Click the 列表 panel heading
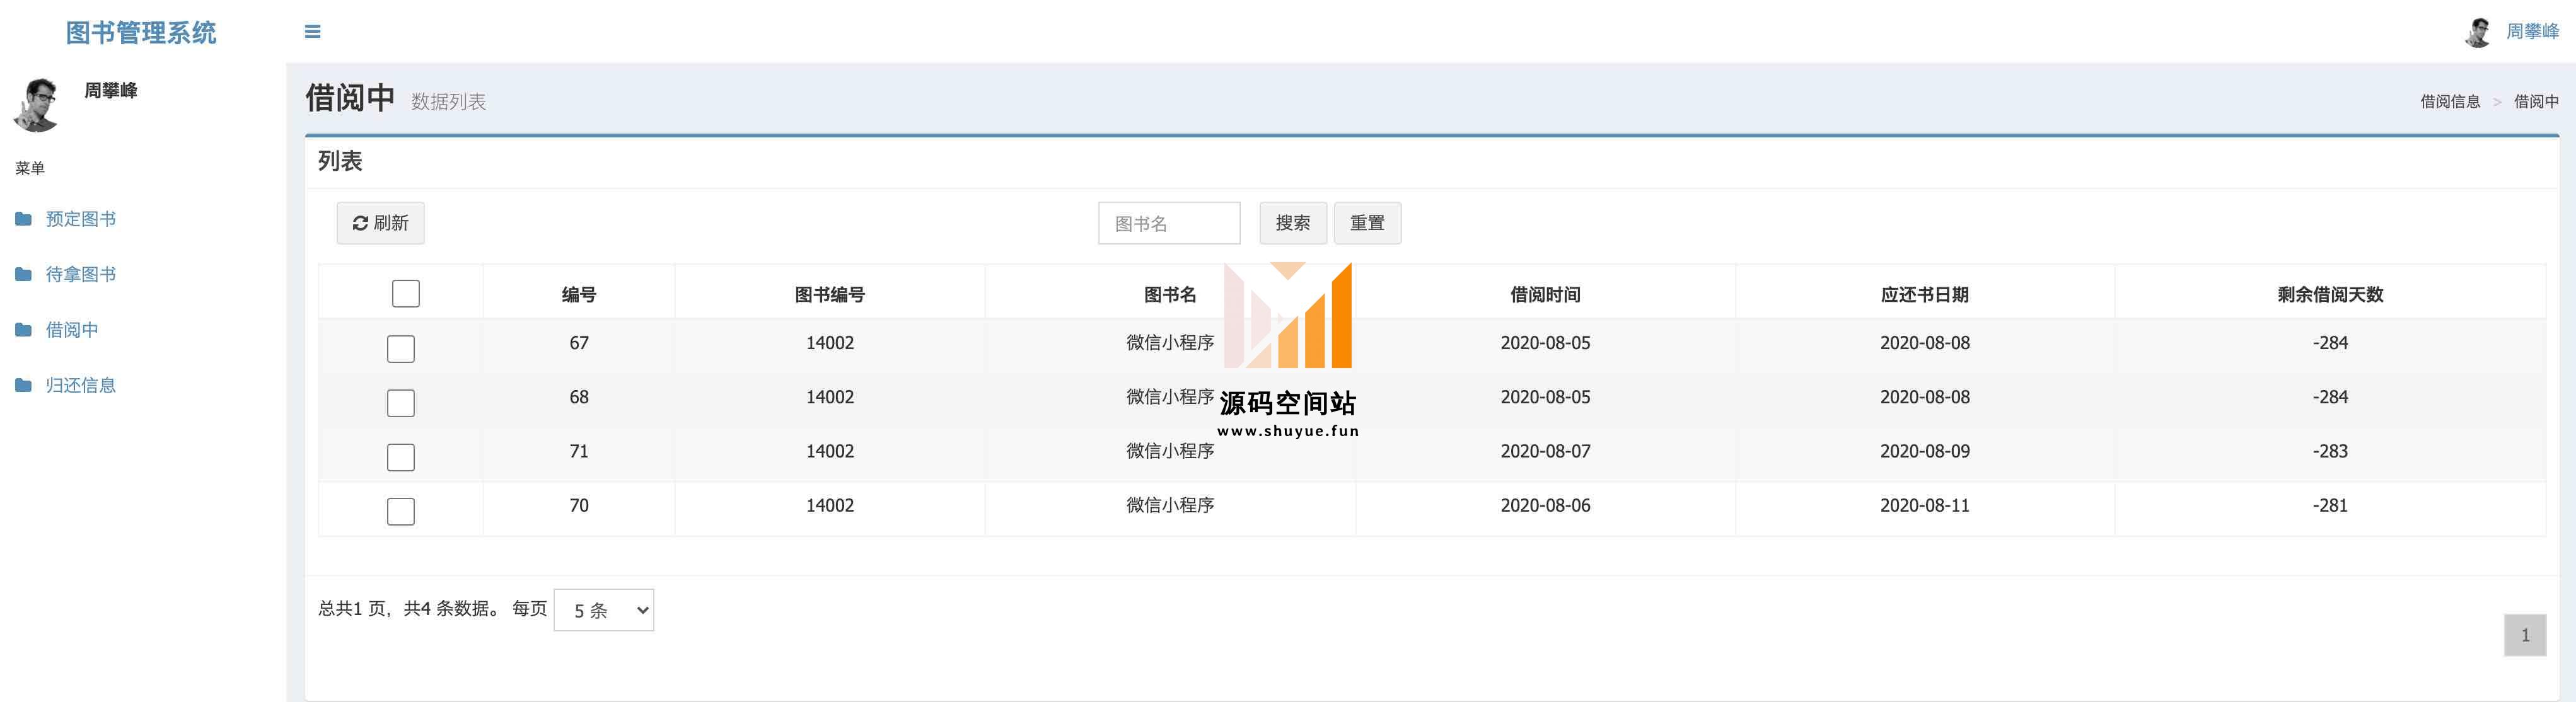This screenshot has width=2576, height=702. click(340, 161)
